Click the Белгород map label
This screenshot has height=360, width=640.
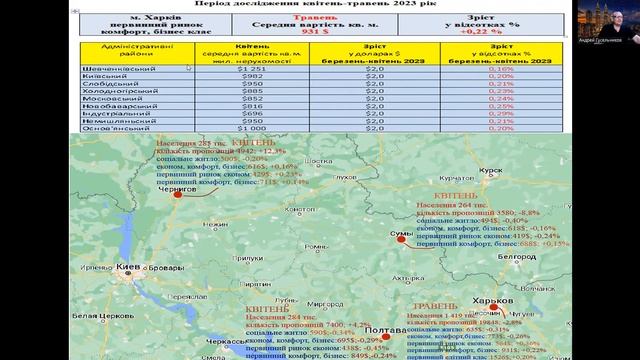[x=517, y=257]
